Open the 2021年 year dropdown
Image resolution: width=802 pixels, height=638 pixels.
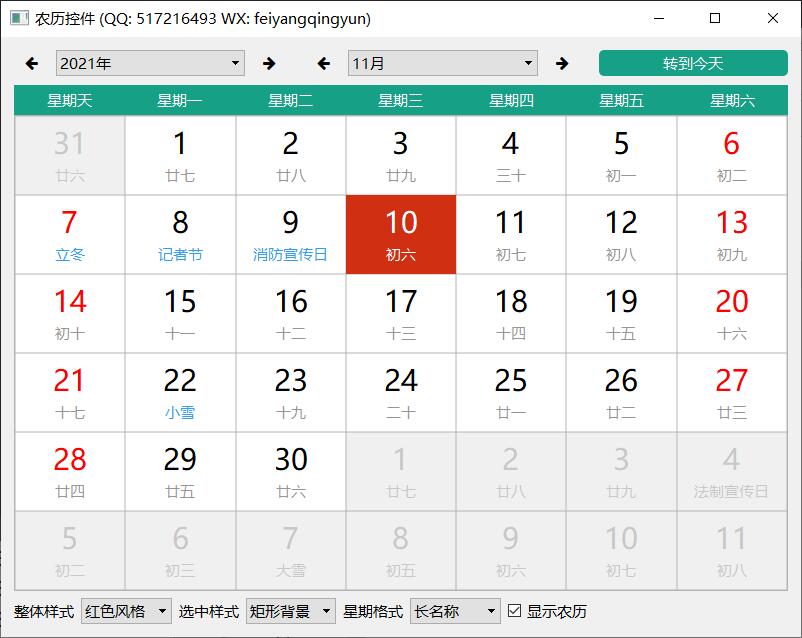coord(150,64)
